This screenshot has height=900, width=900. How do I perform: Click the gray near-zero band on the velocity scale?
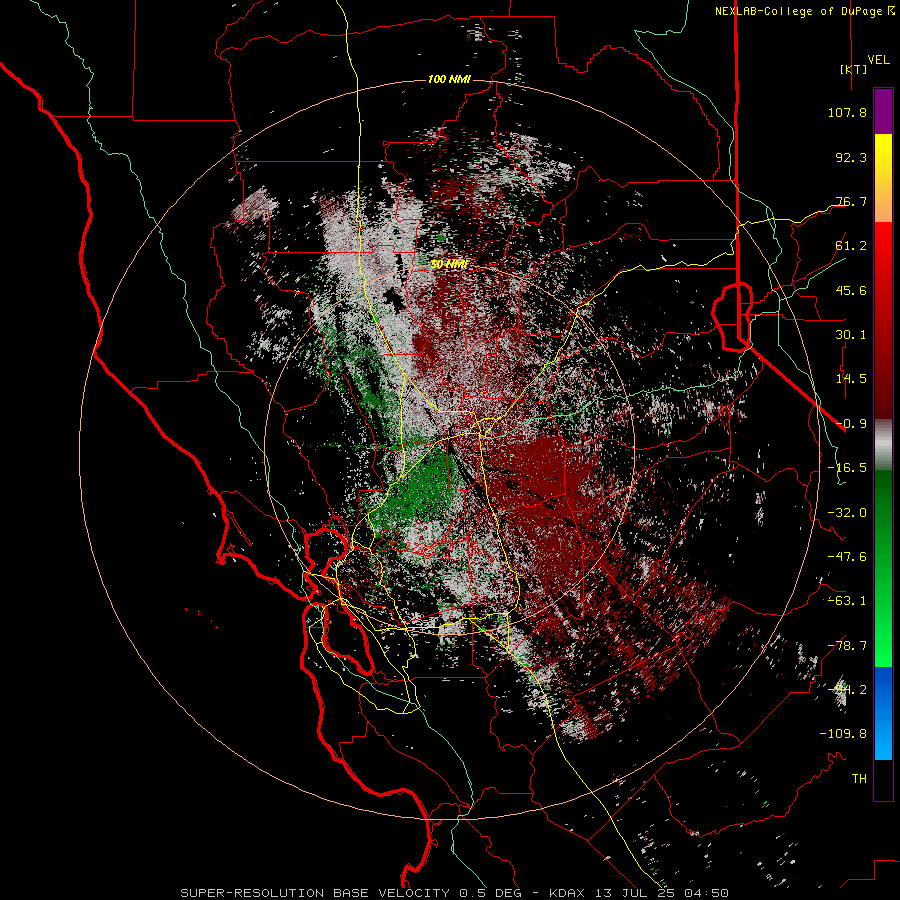(x=883, y=445)
